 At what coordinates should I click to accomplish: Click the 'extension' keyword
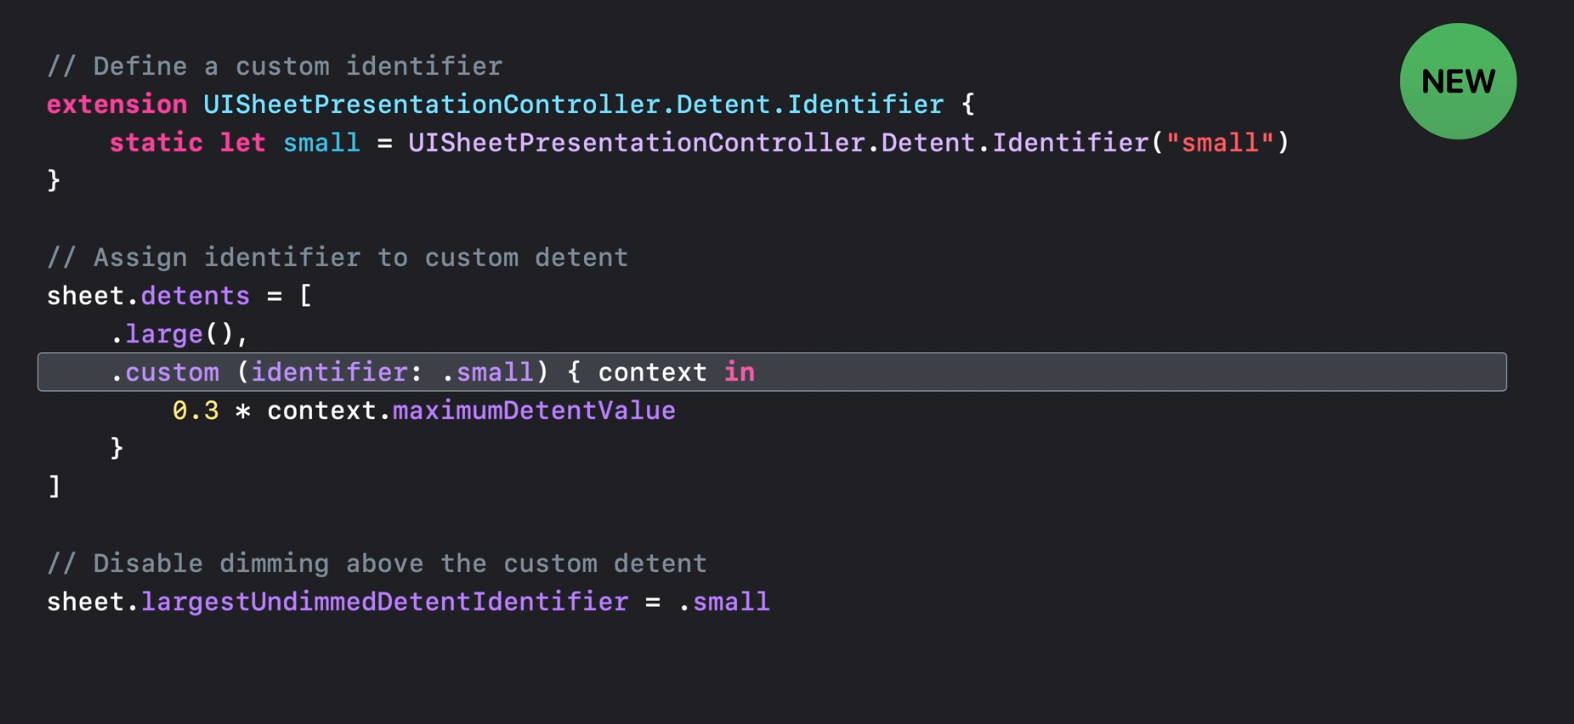(117, 104)
